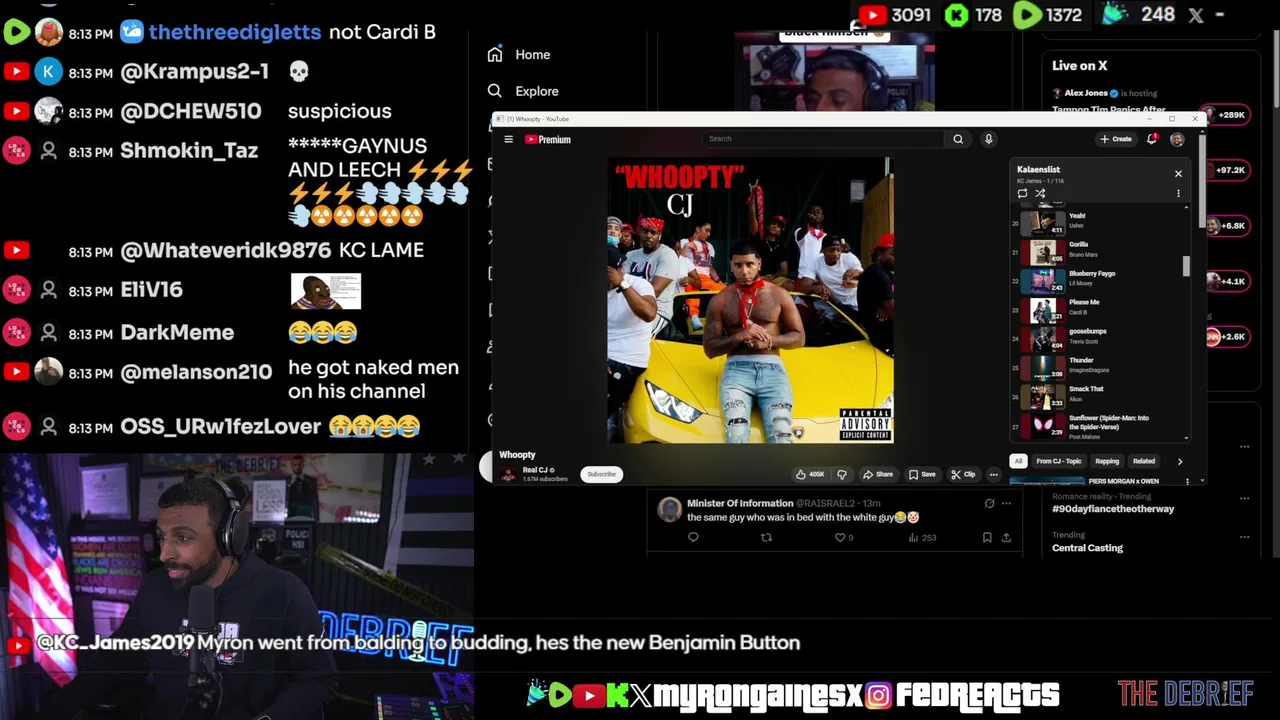Open the YouTube hamburger guide menu
1280x720 pixels.
pyautogui.click(x=508, y=140)
